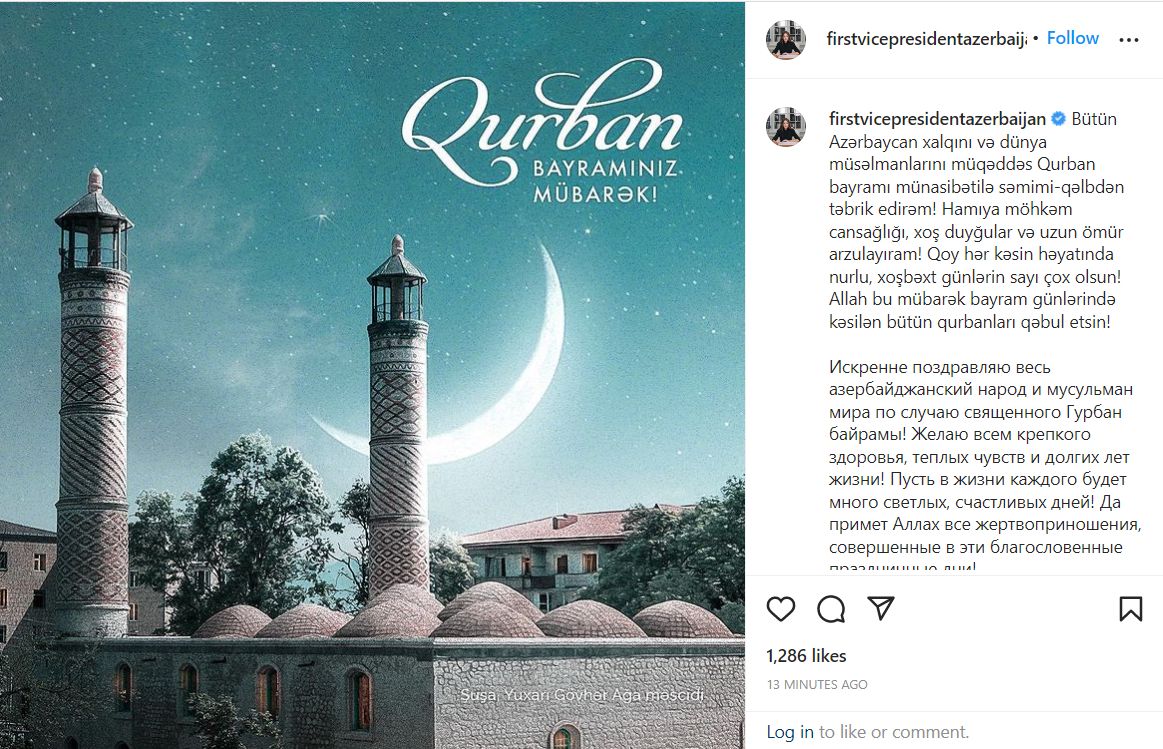
Task: Like the post with the heart icon
Action: (x=780, y=609)
